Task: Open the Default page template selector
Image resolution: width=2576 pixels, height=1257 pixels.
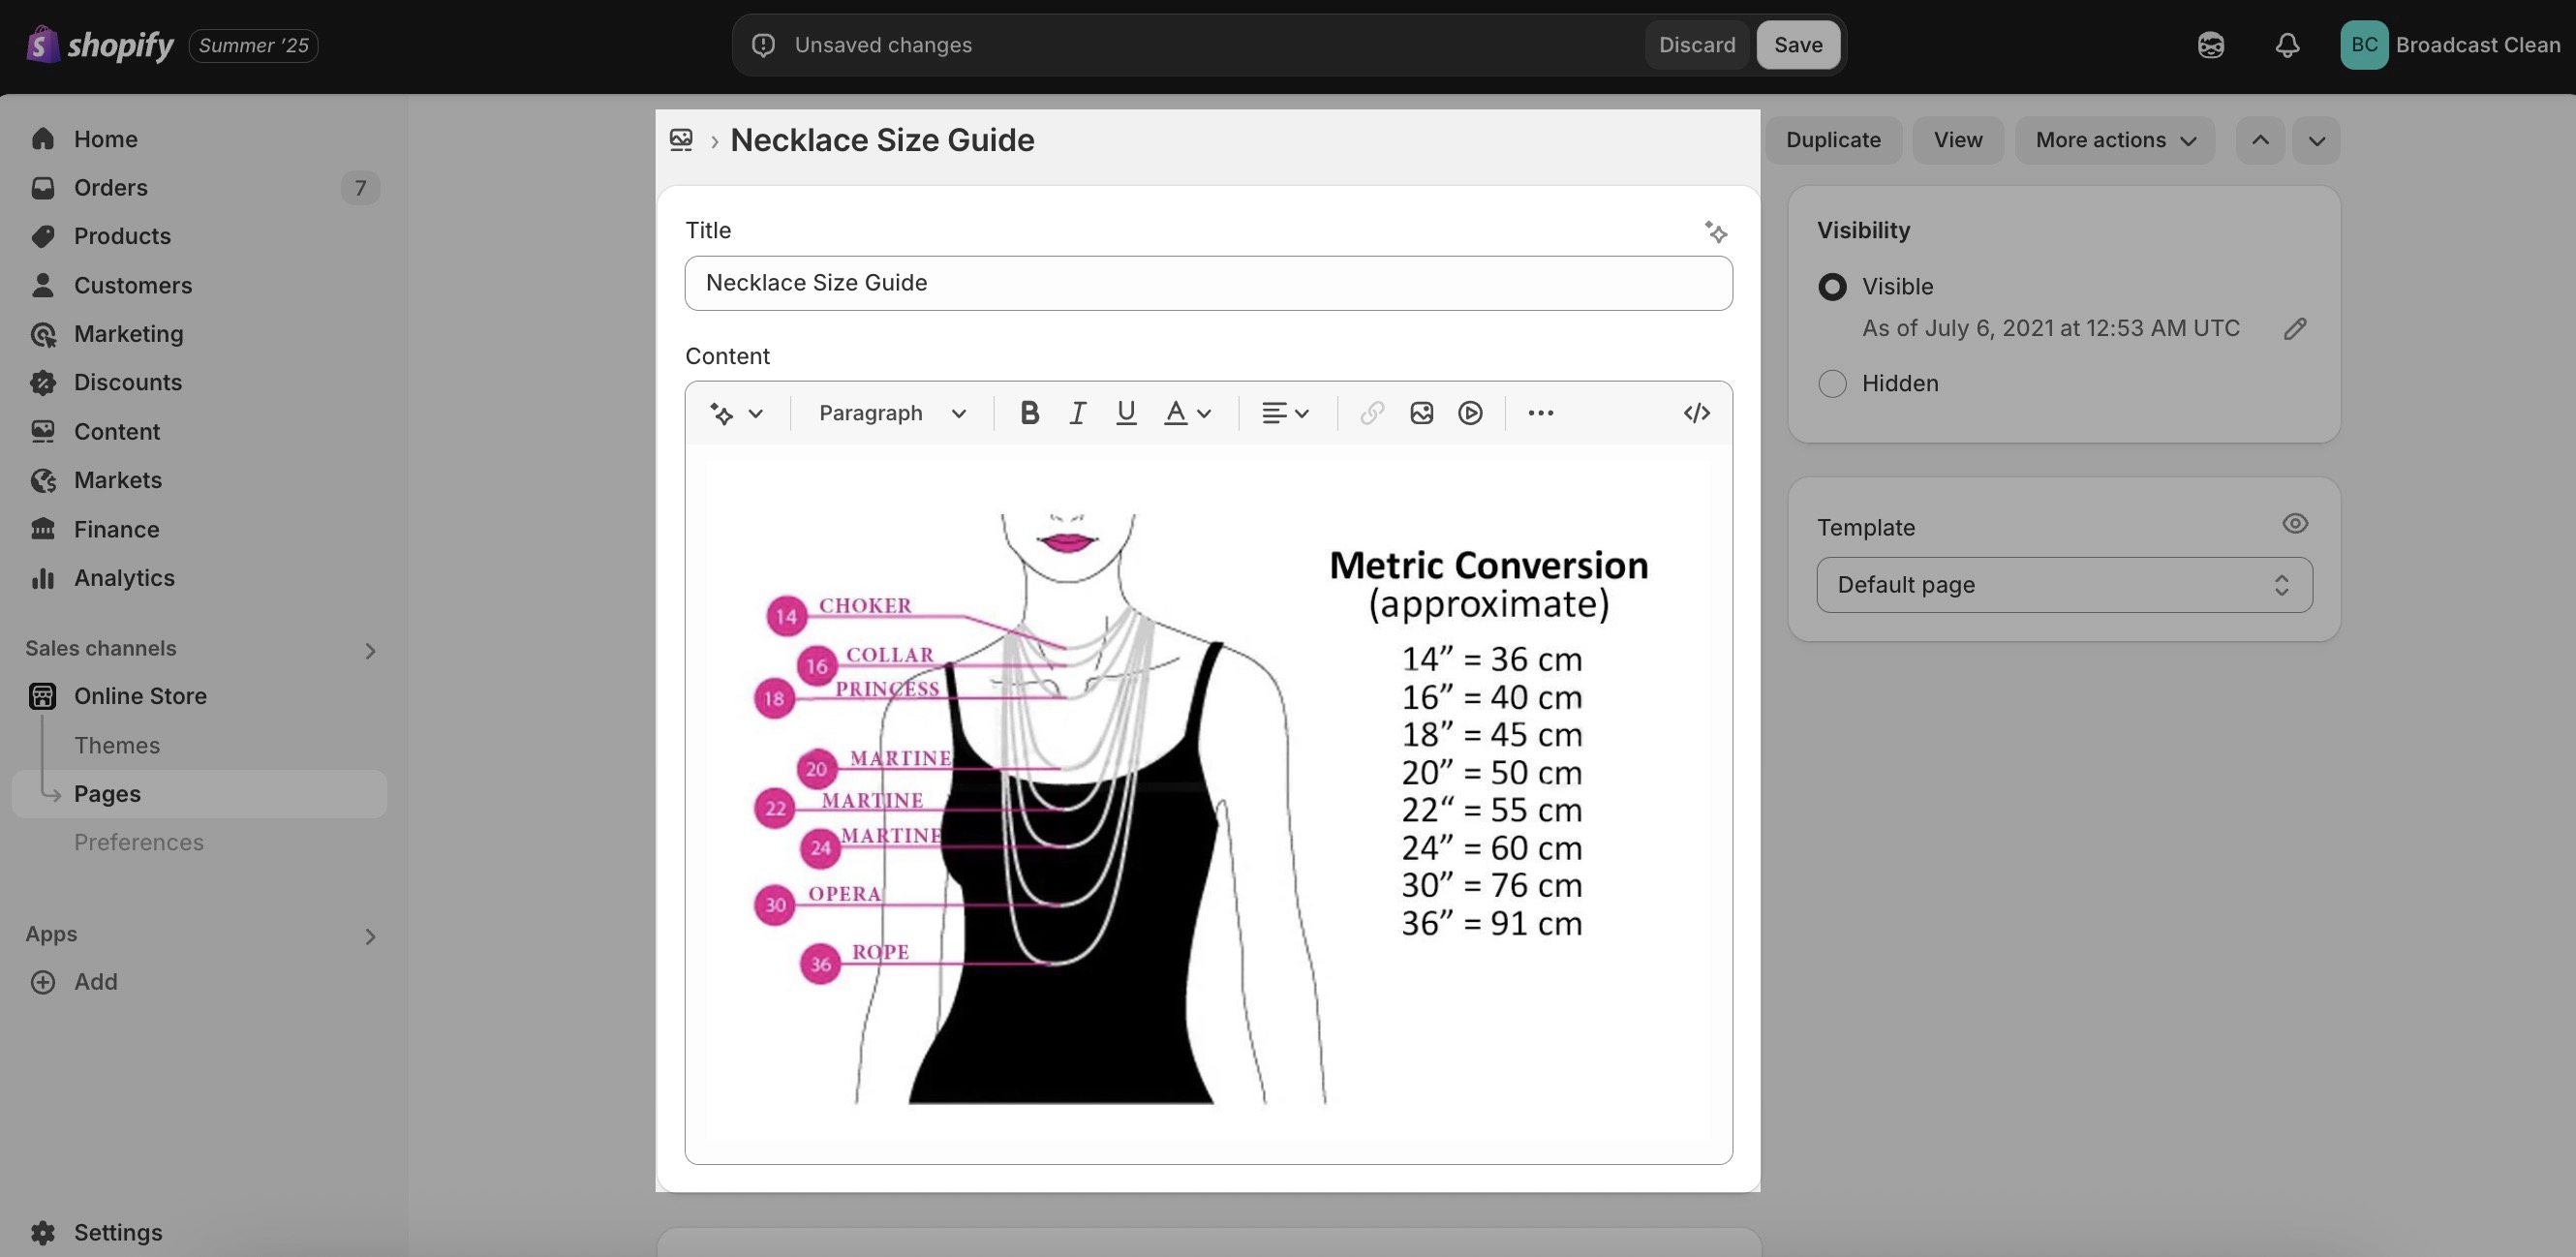Action: pyautogui.click(x=2064, y=585)
